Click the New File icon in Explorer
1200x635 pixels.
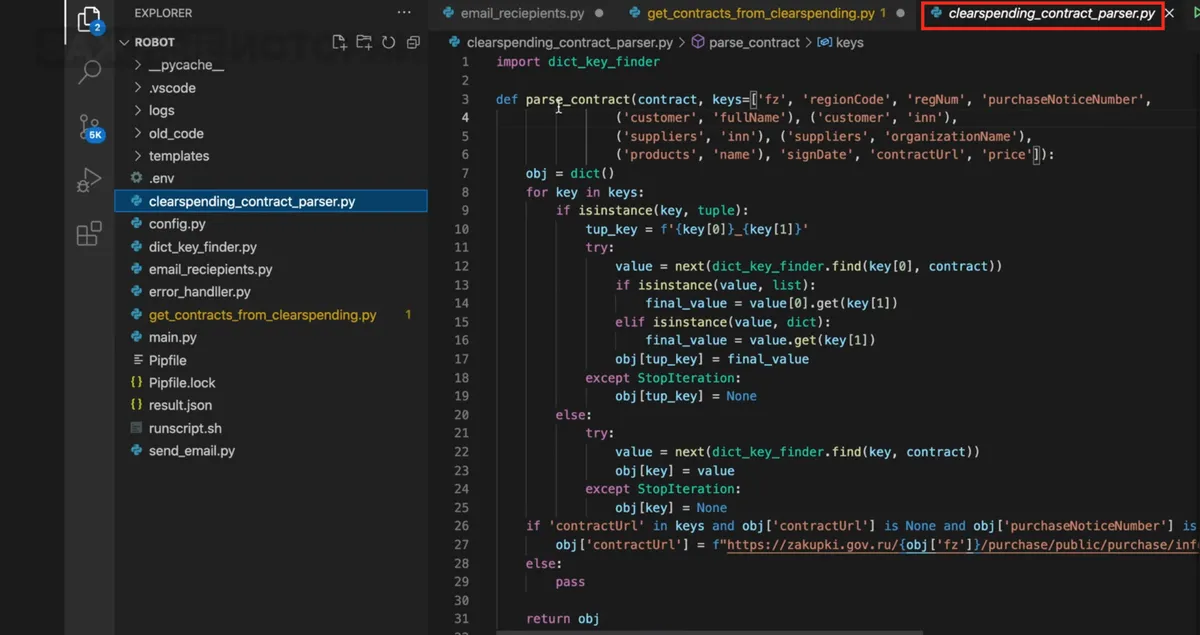tap(340, 42)
